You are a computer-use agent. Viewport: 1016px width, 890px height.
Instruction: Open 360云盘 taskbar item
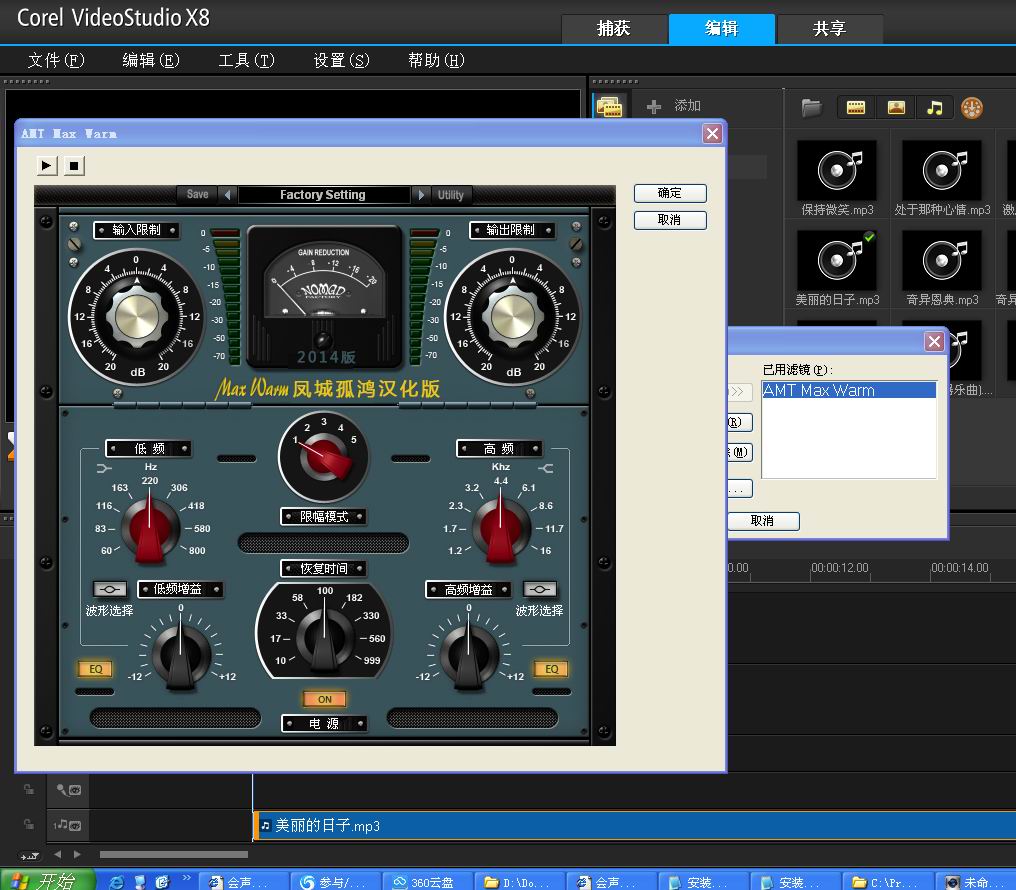(428, 882)
